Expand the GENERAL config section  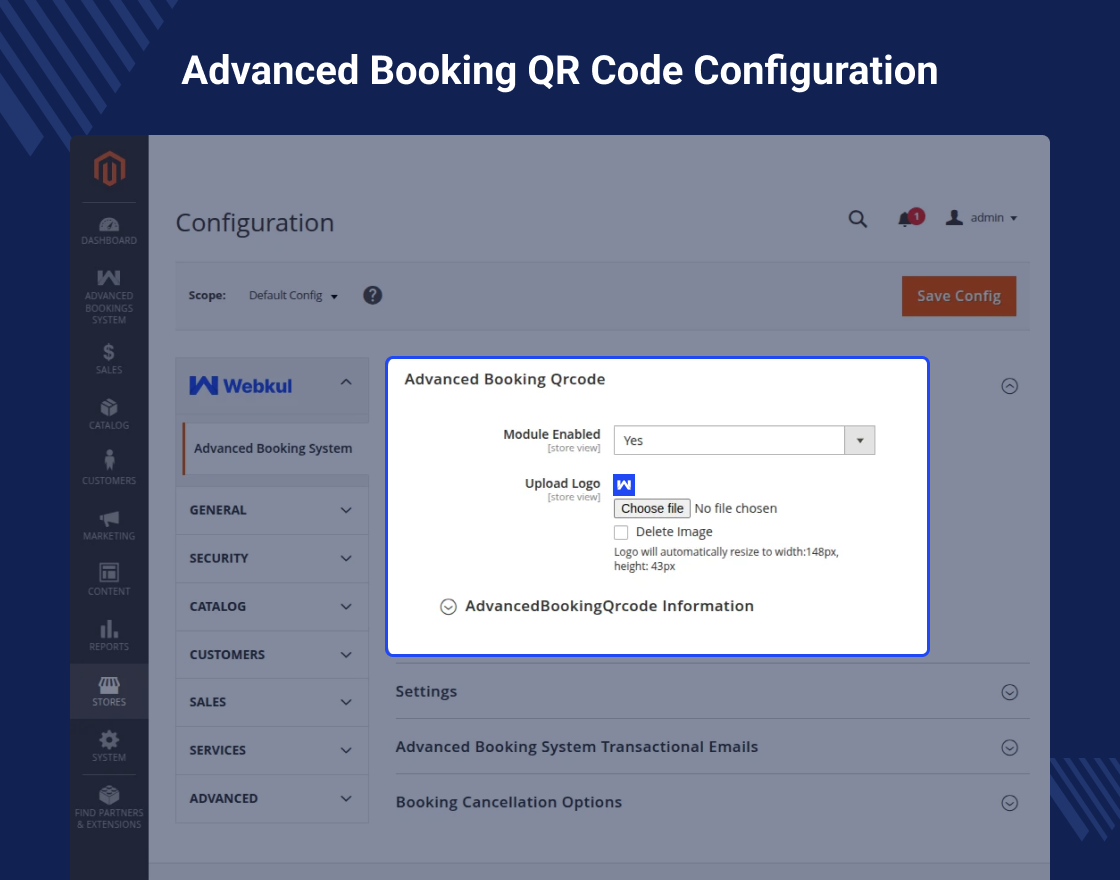click(272, 510)
